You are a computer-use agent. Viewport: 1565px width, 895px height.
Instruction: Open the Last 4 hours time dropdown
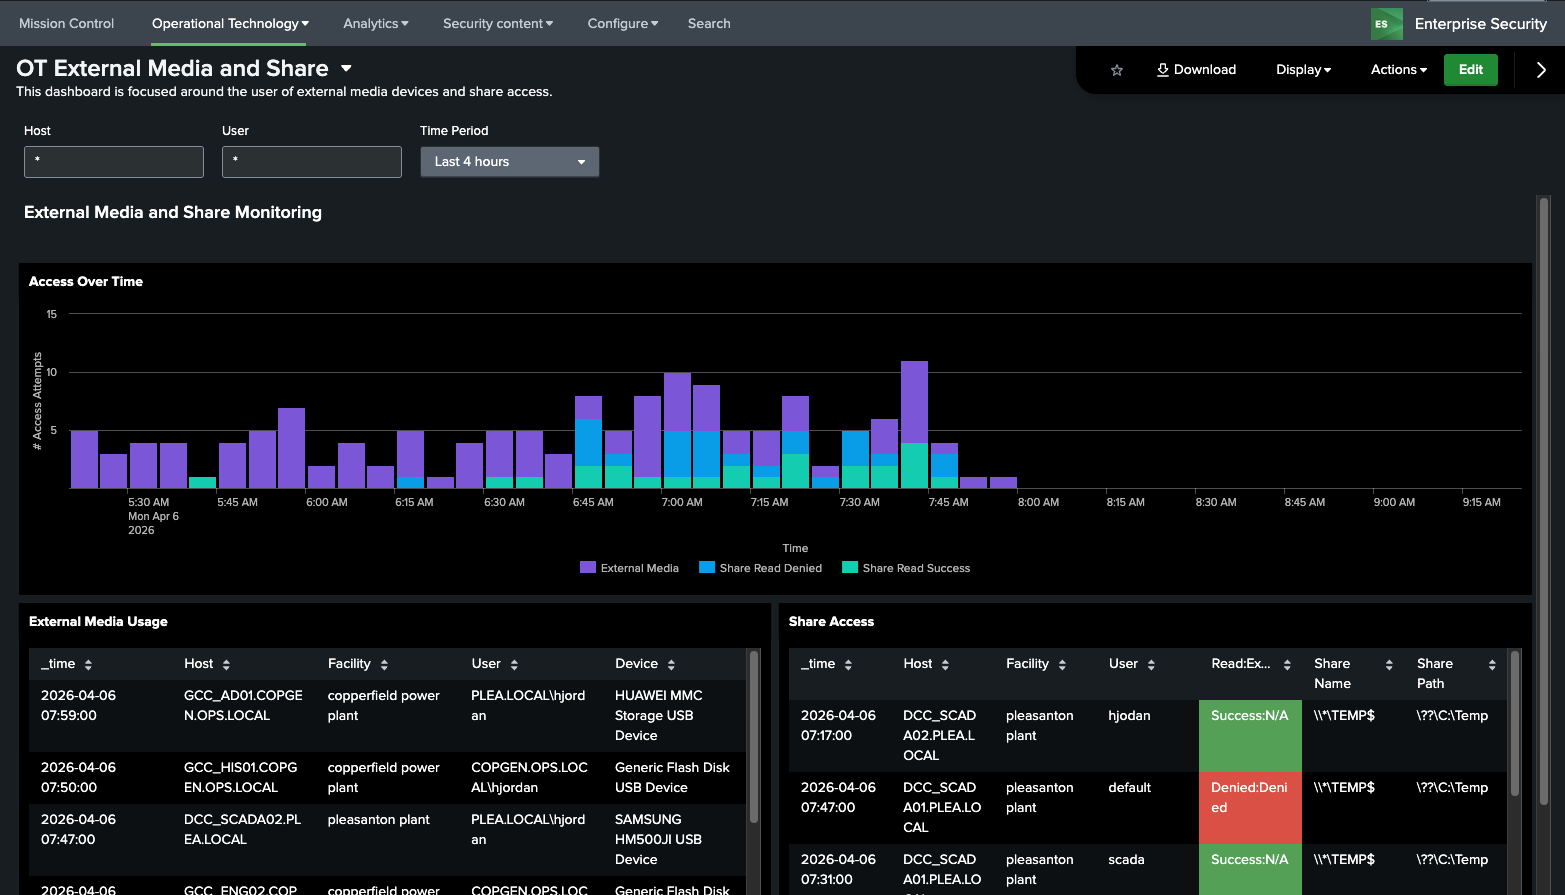click(509, 162)
